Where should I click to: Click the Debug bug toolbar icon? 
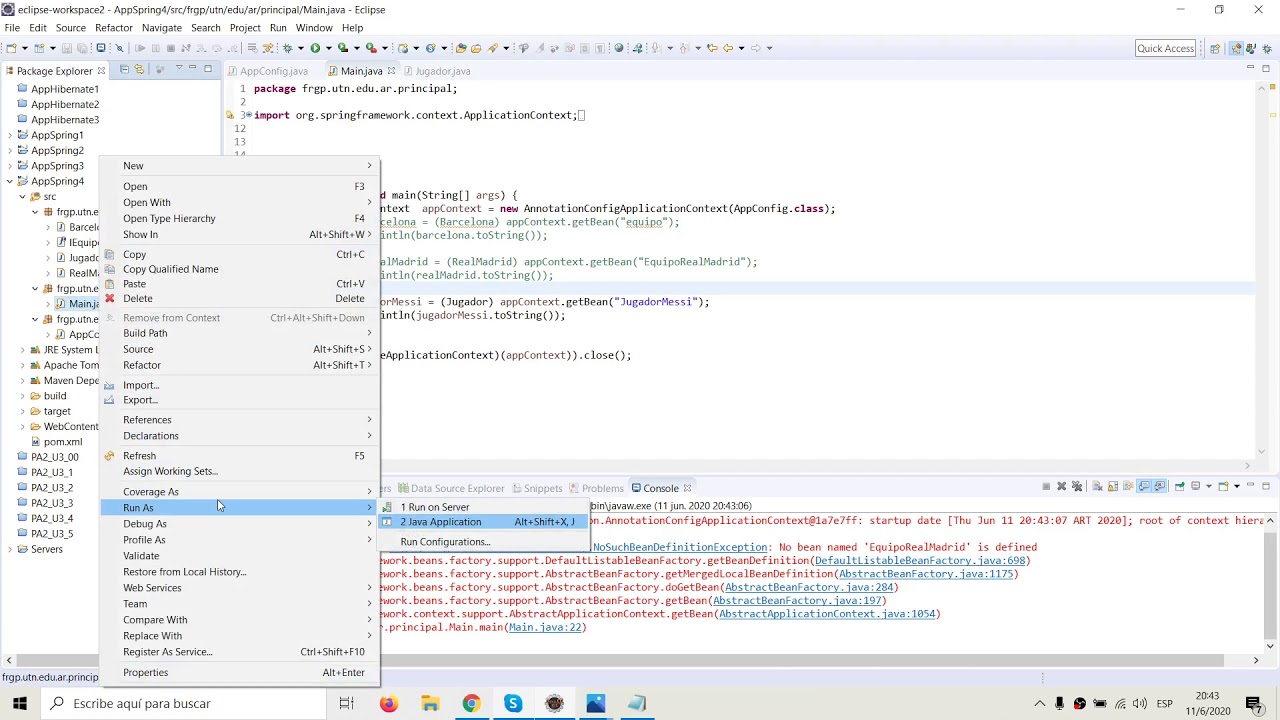click(287, 48)
